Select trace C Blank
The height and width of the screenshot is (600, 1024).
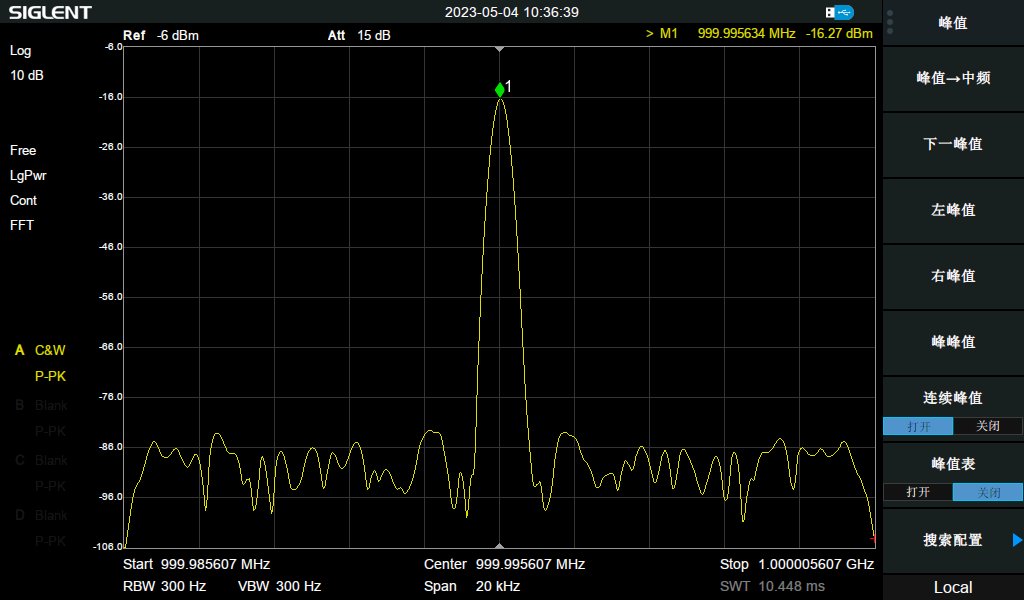coord(40,460)
